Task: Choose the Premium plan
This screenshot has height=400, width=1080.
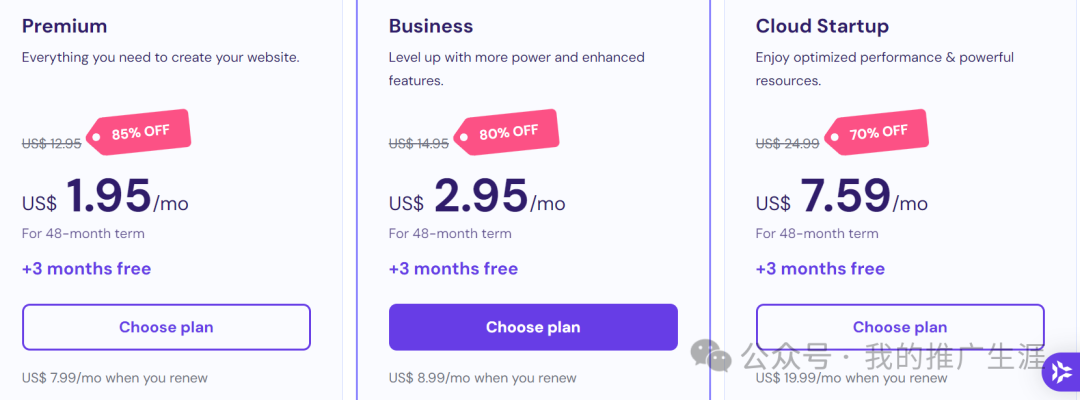Action: [166, 327]
